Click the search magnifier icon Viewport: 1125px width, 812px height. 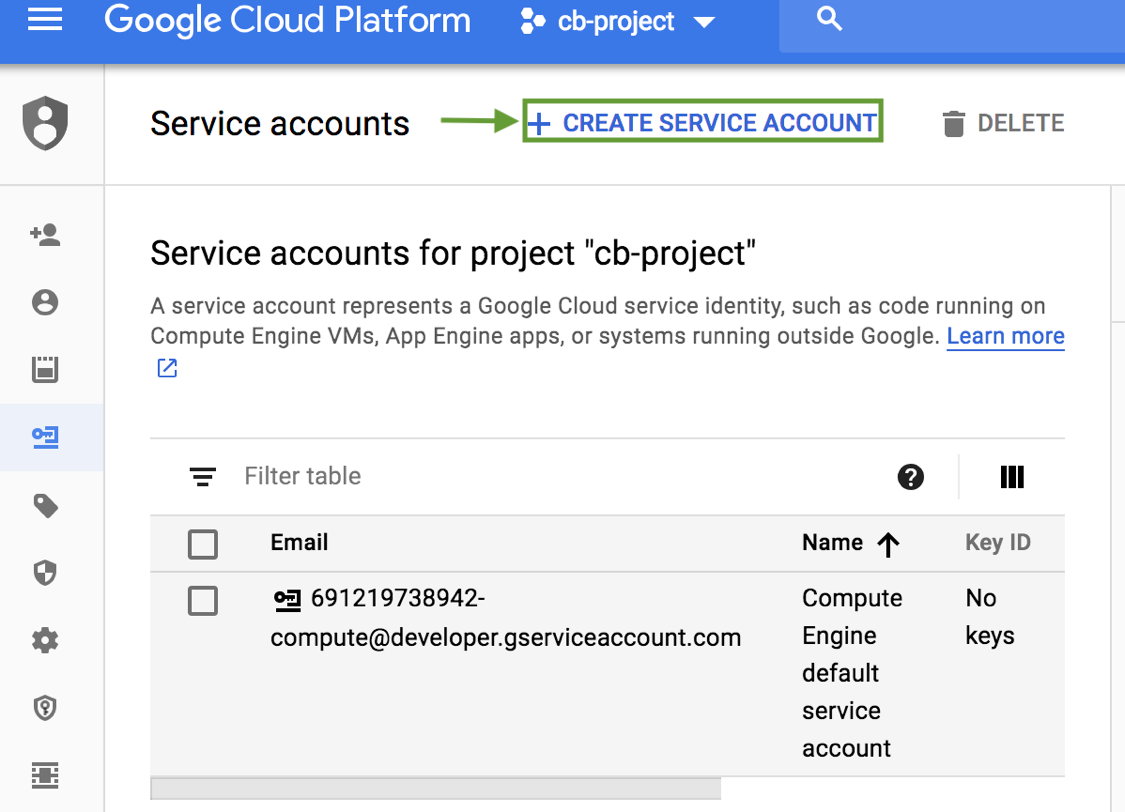click(x=829, y=19)
